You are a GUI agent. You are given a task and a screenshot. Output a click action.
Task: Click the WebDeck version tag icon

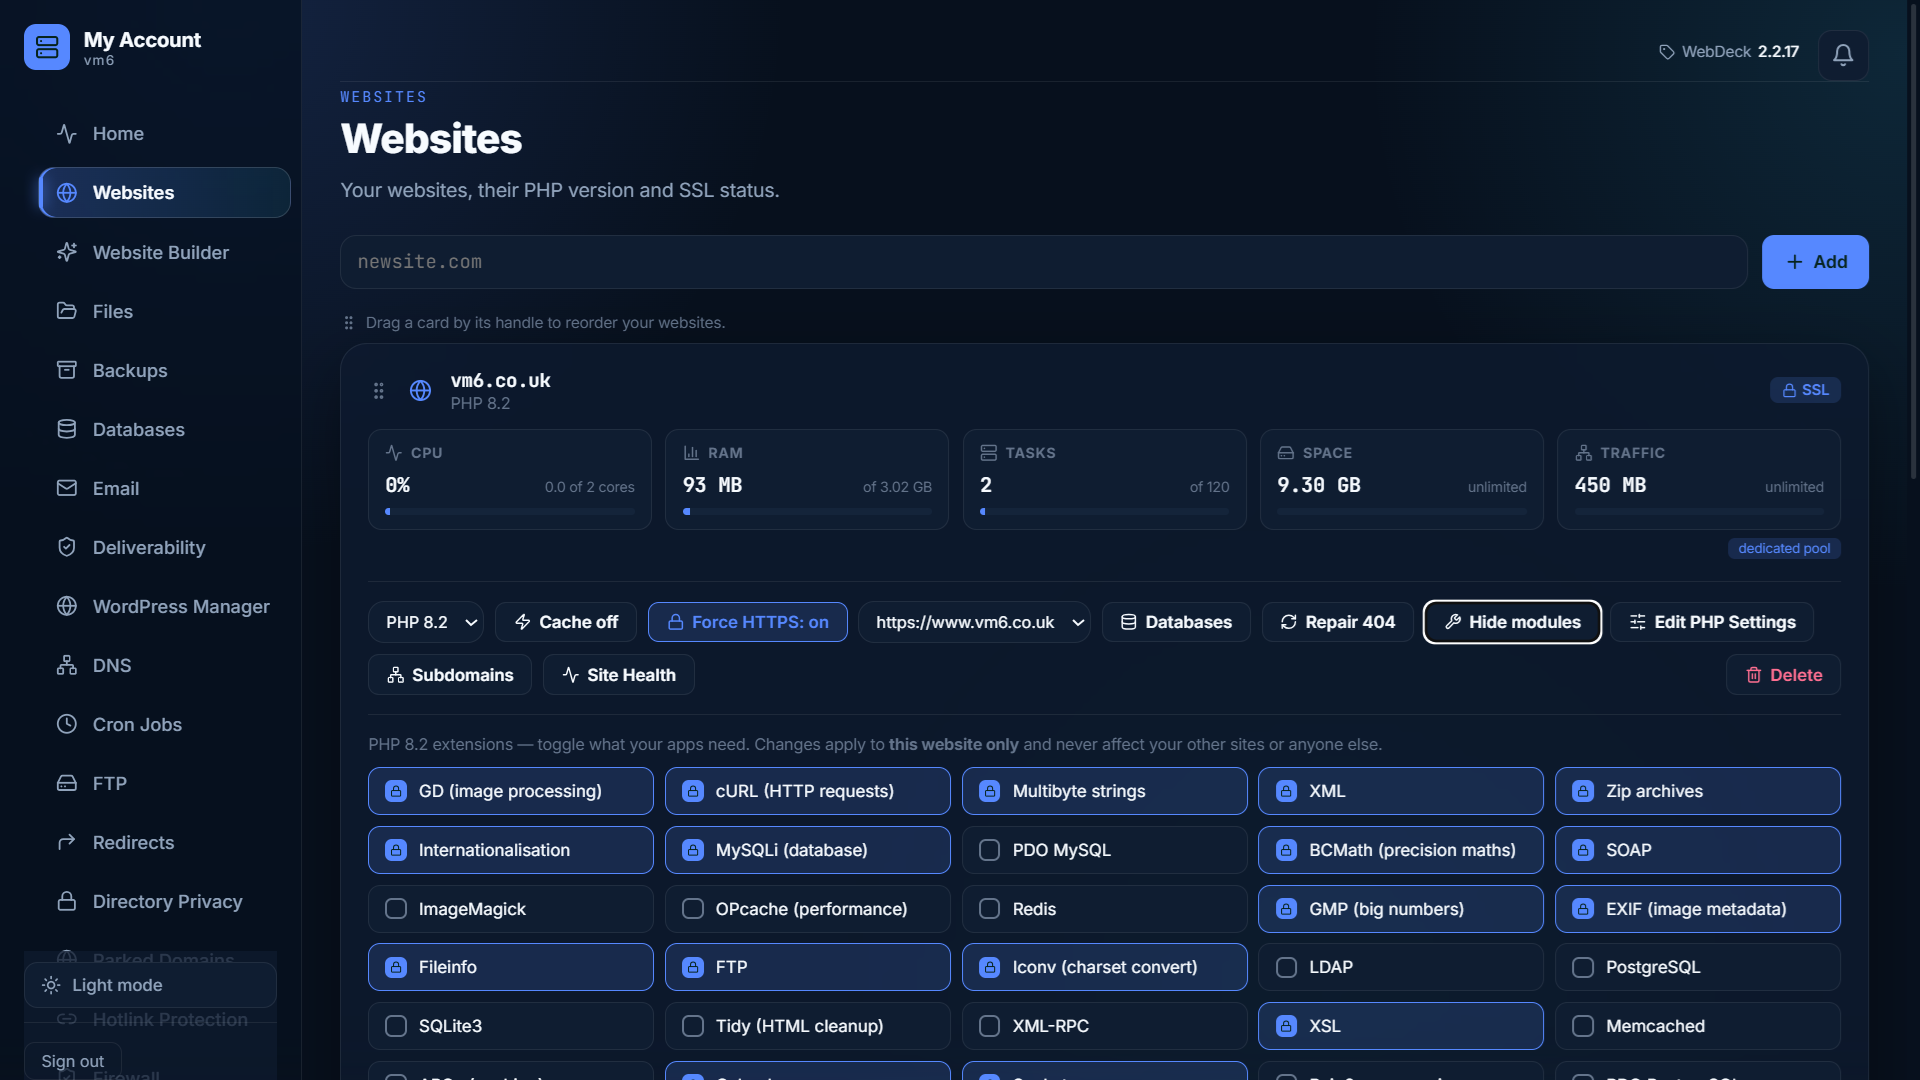[x=1666, y=52]
